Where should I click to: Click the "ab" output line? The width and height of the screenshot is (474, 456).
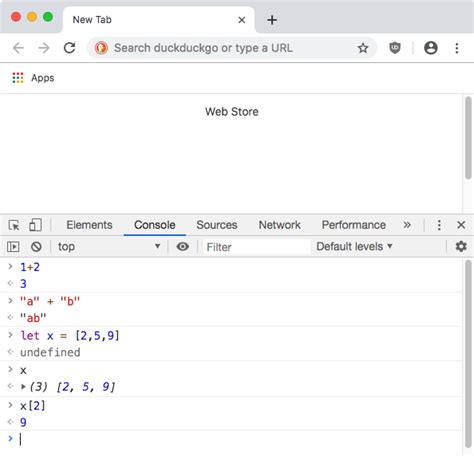tap(33, 318)
